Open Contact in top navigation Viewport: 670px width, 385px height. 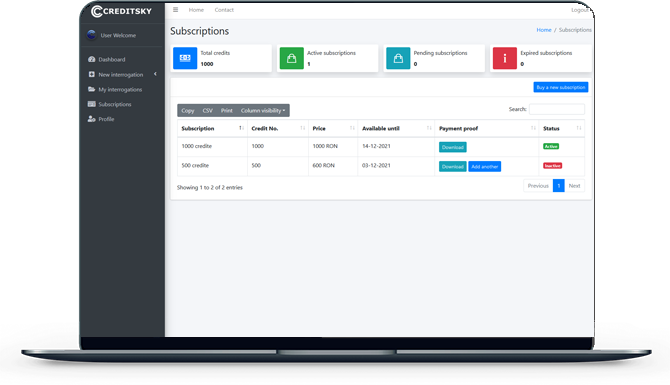(x=224, y=10)
